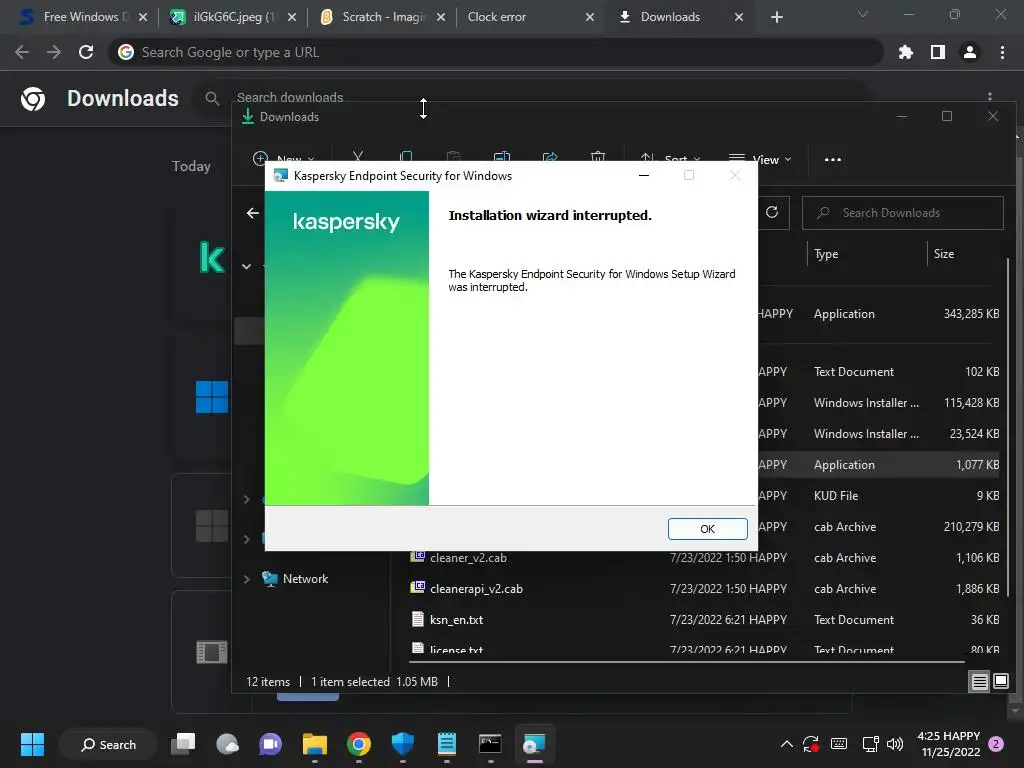Image resolution: width=1024 pixels, height=768 pixels.
Task: Click the Share icon in Explorer toolbar
Action: [x=550, y=157]
